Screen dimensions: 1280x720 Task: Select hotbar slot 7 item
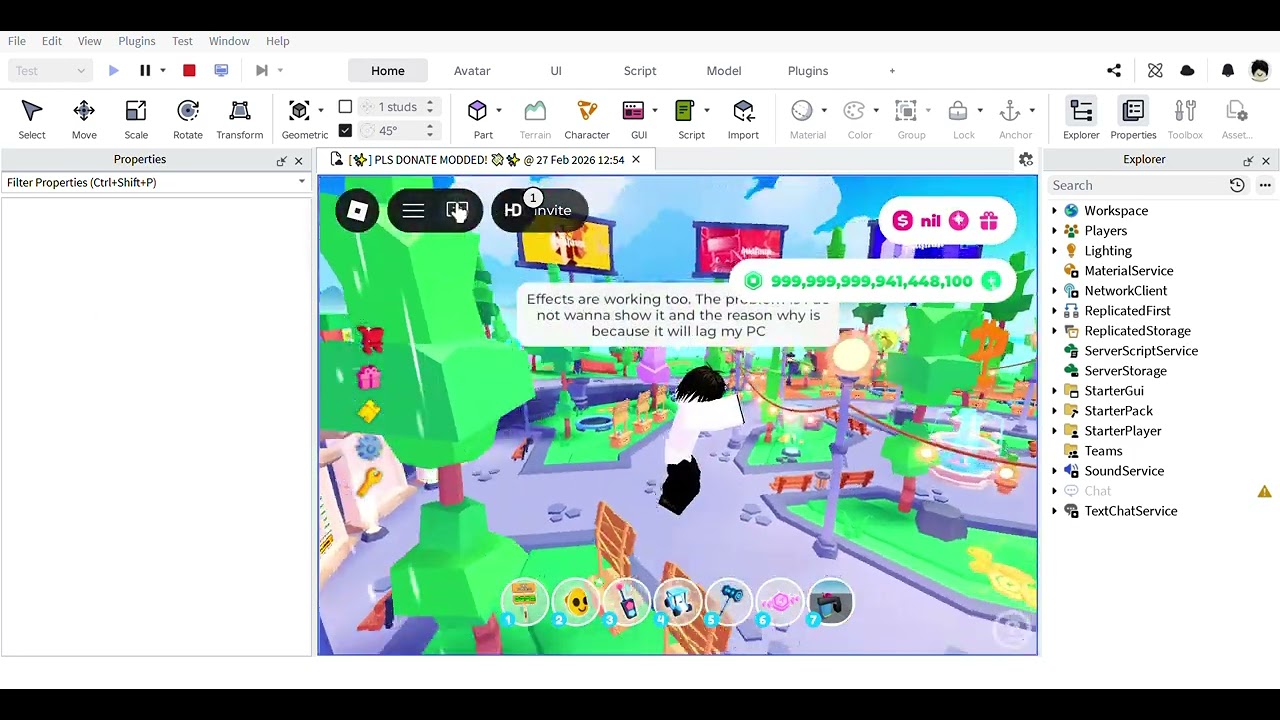pos(830,602)
